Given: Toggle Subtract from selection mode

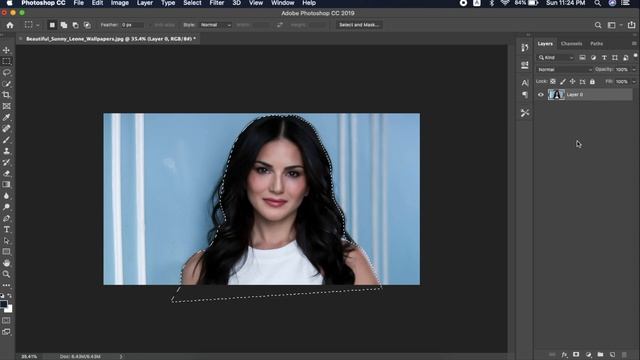Looking at the screenshot, I should 76,25.
